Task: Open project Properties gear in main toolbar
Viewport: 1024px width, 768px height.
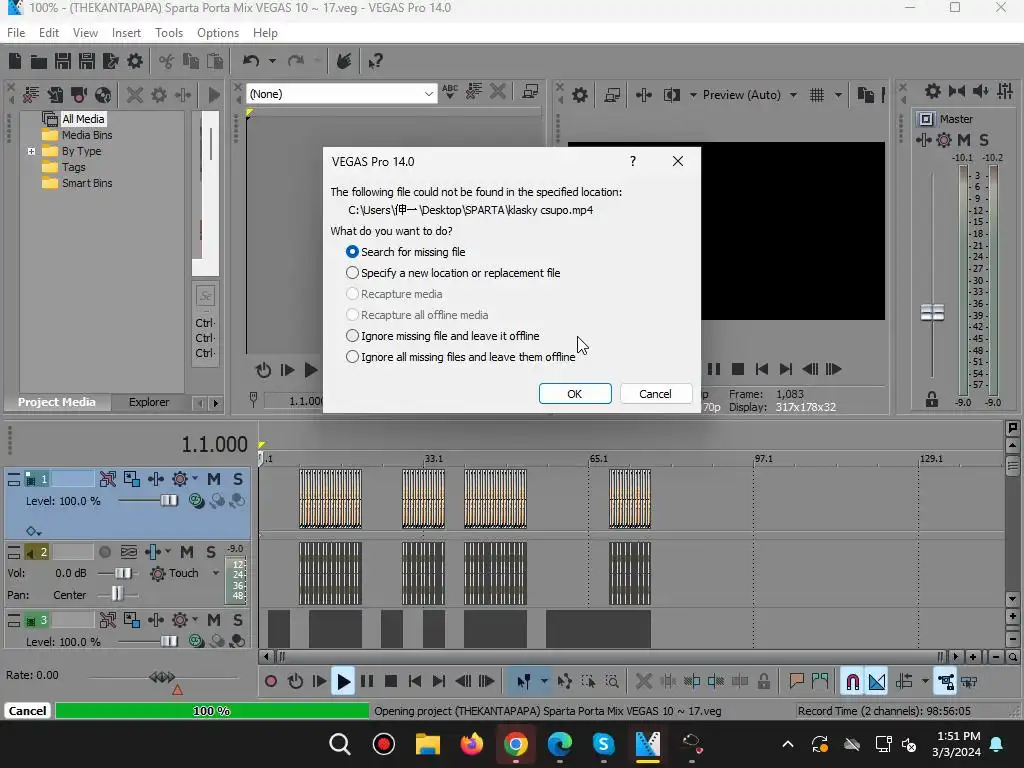Action: tap(135, 61)
